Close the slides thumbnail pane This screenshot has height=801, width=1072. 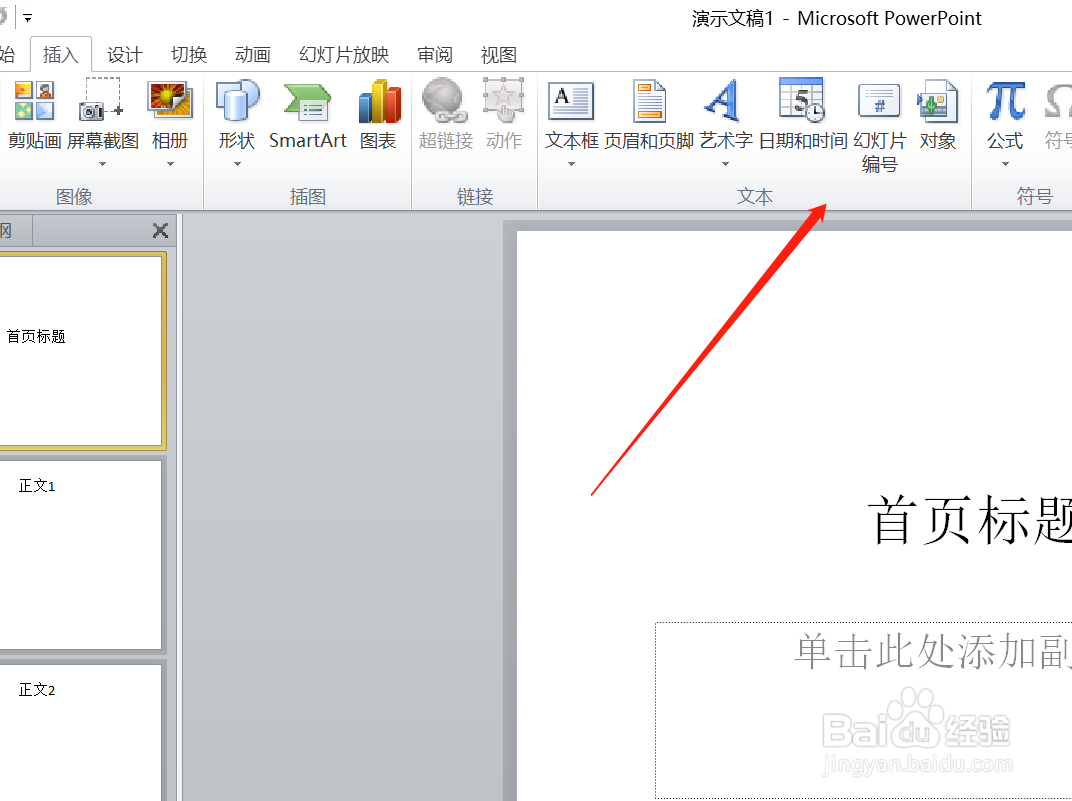(160, 230)
